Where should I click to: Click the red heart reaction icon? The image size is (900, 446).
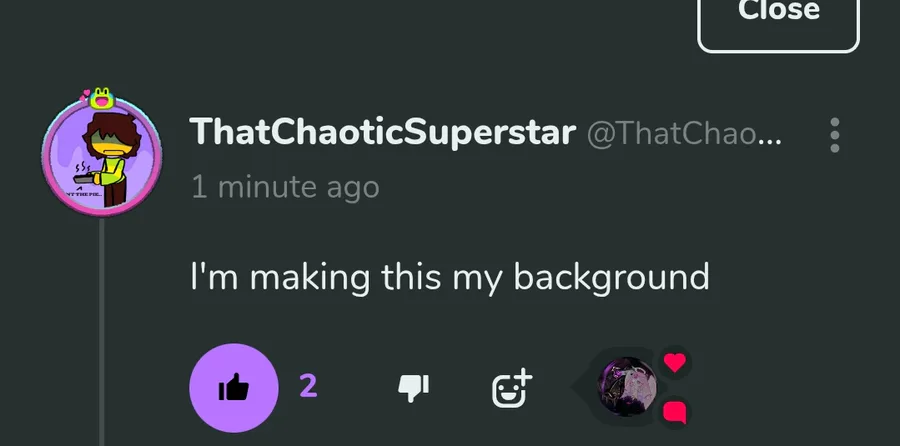(674, 362)
